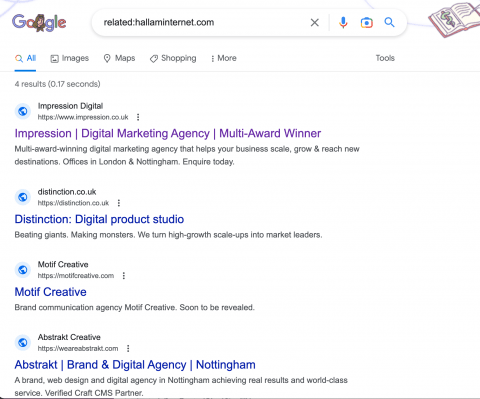Viewport: 480px width, 399px height.
Task: Open three-dot menu for Motif Creative result
Action: [124, 276]
